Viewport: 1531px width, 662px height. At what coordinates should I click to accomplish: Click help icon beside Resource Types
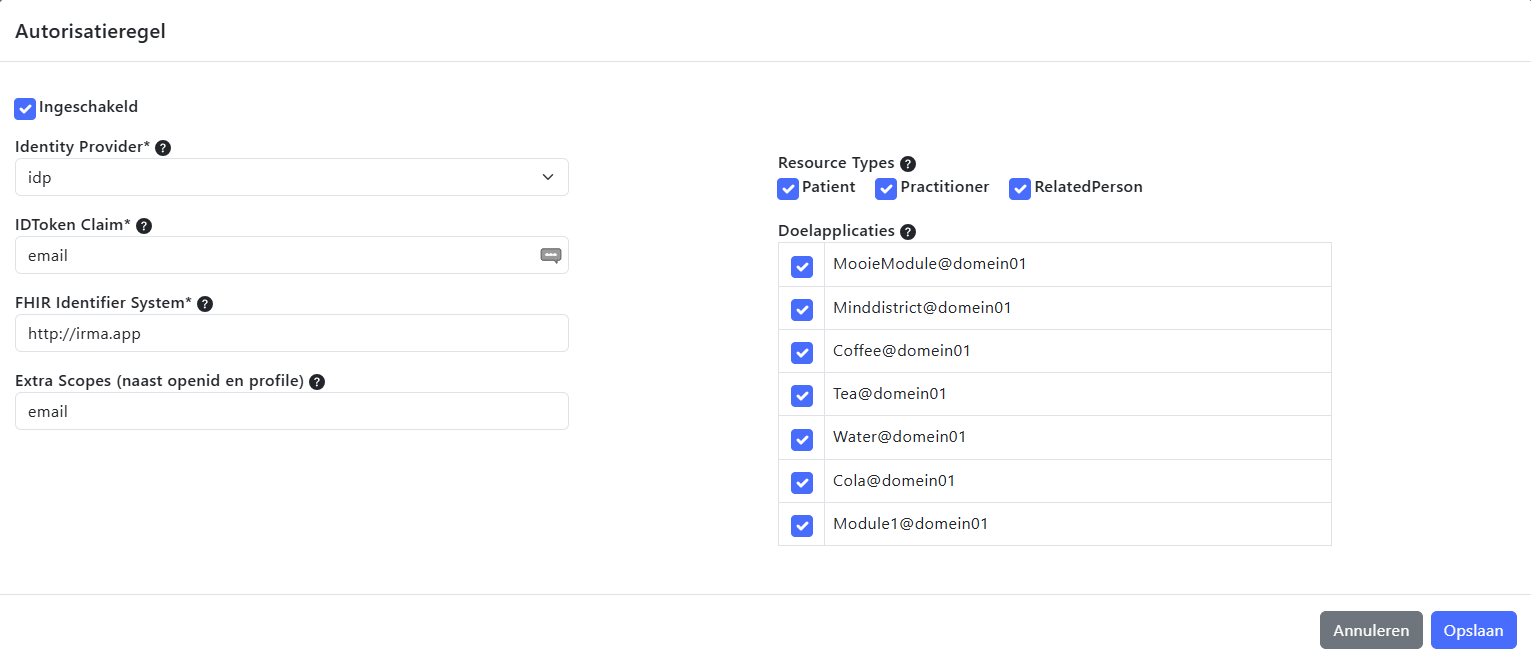pyautogui.click(x=908, y=164)
